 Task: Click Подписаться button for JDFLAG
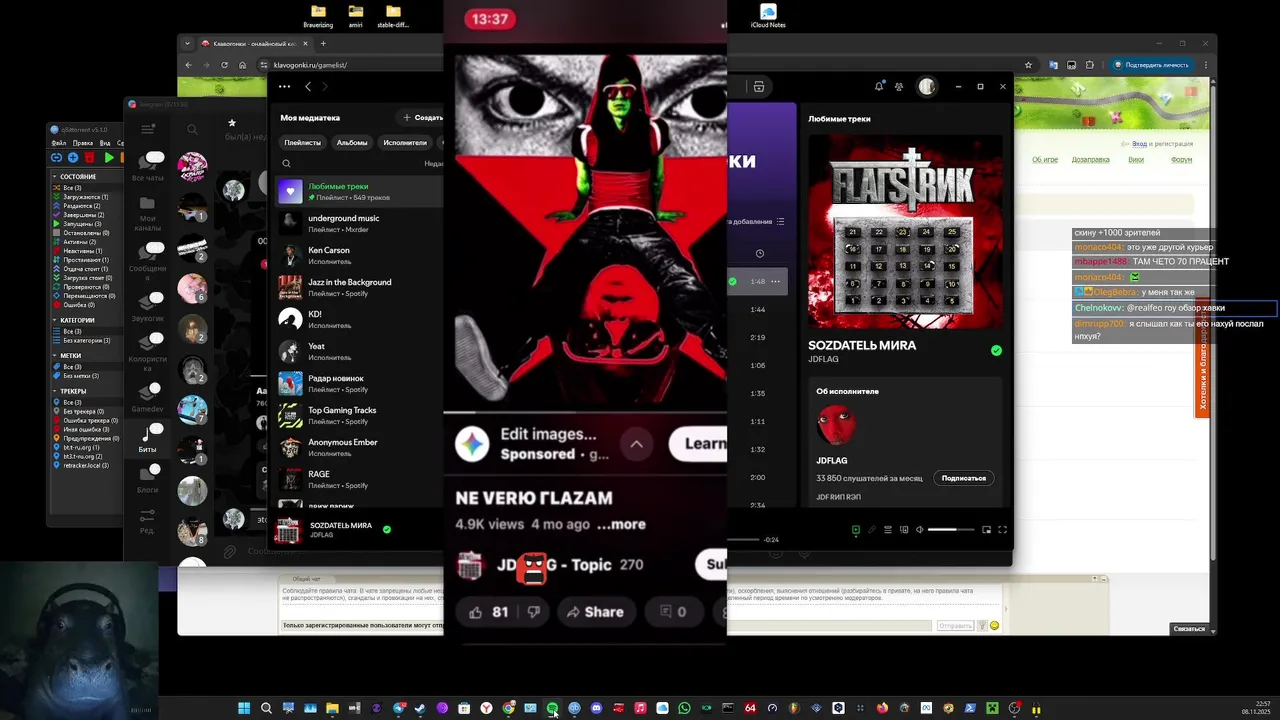click(x=964, y=478)
